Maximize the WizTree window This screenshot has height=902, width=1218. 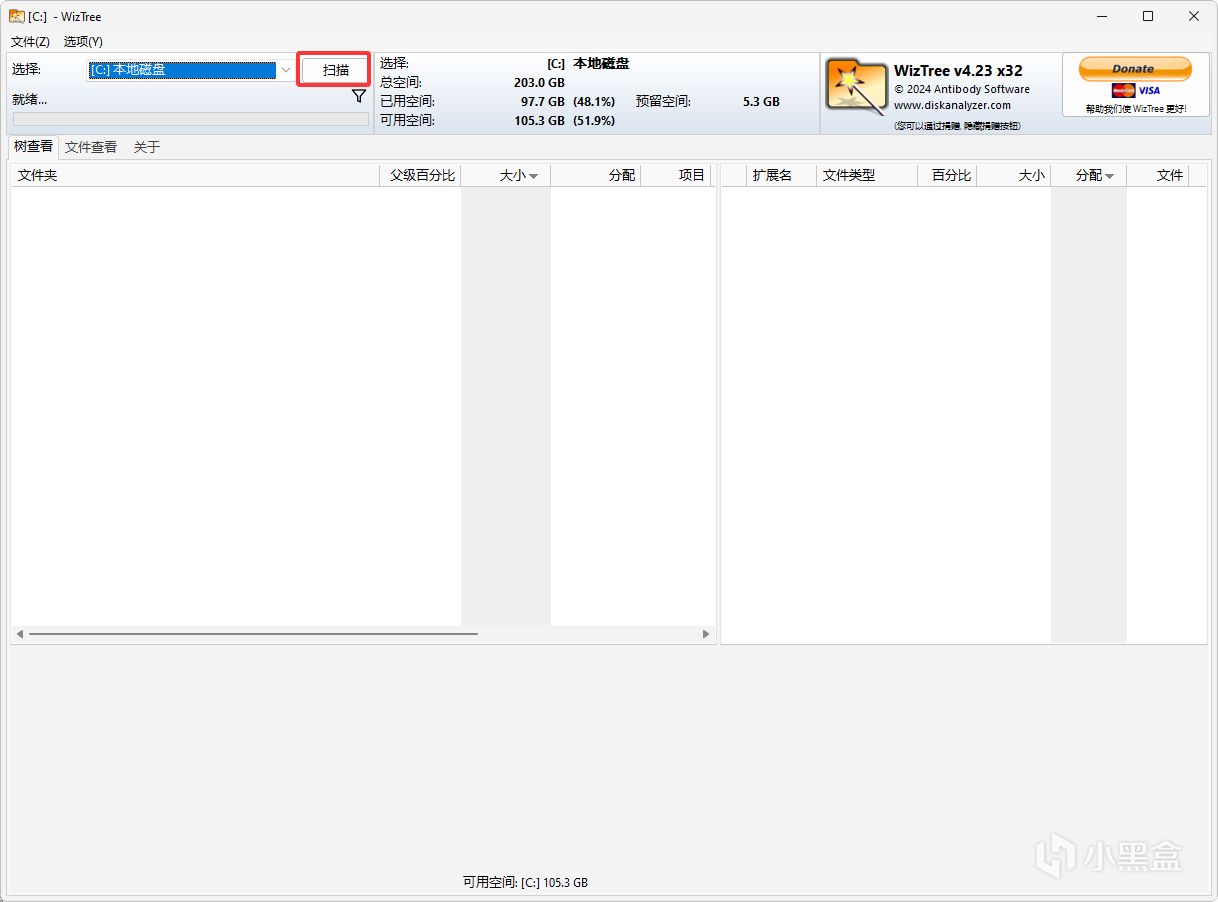[1148, 16]
